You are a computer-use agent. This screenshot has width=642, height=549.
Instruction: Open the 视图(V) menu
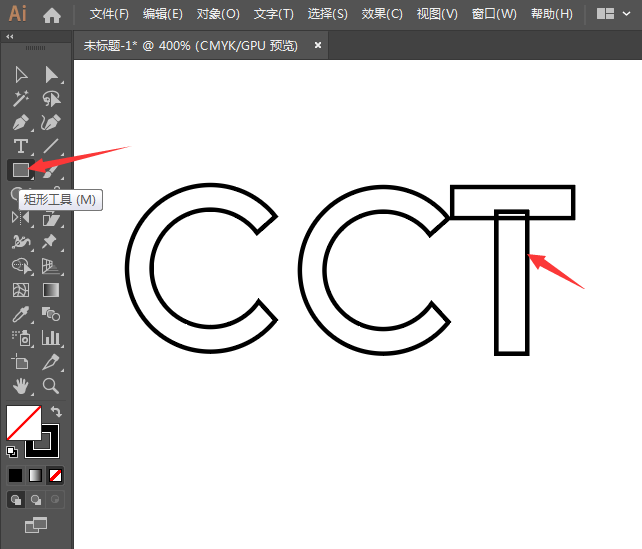point(437,14)
